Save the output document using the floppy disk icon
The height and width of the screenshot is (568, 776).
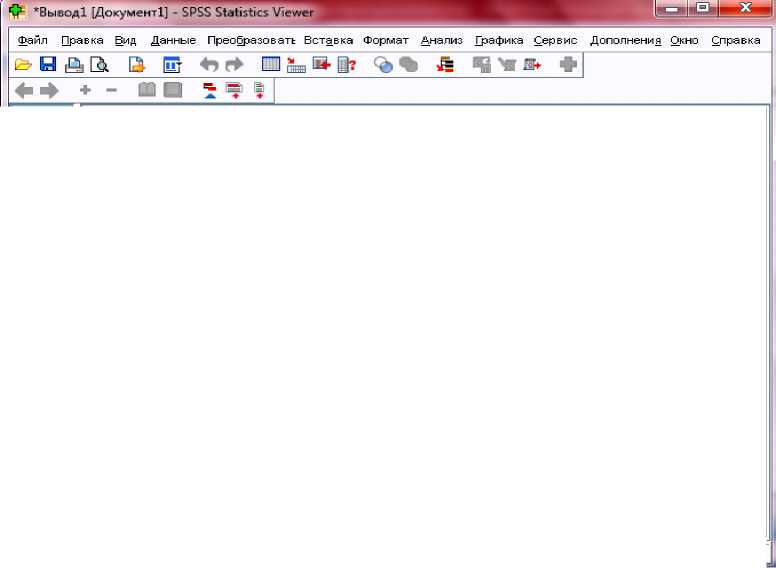click(x=47, y=65)
